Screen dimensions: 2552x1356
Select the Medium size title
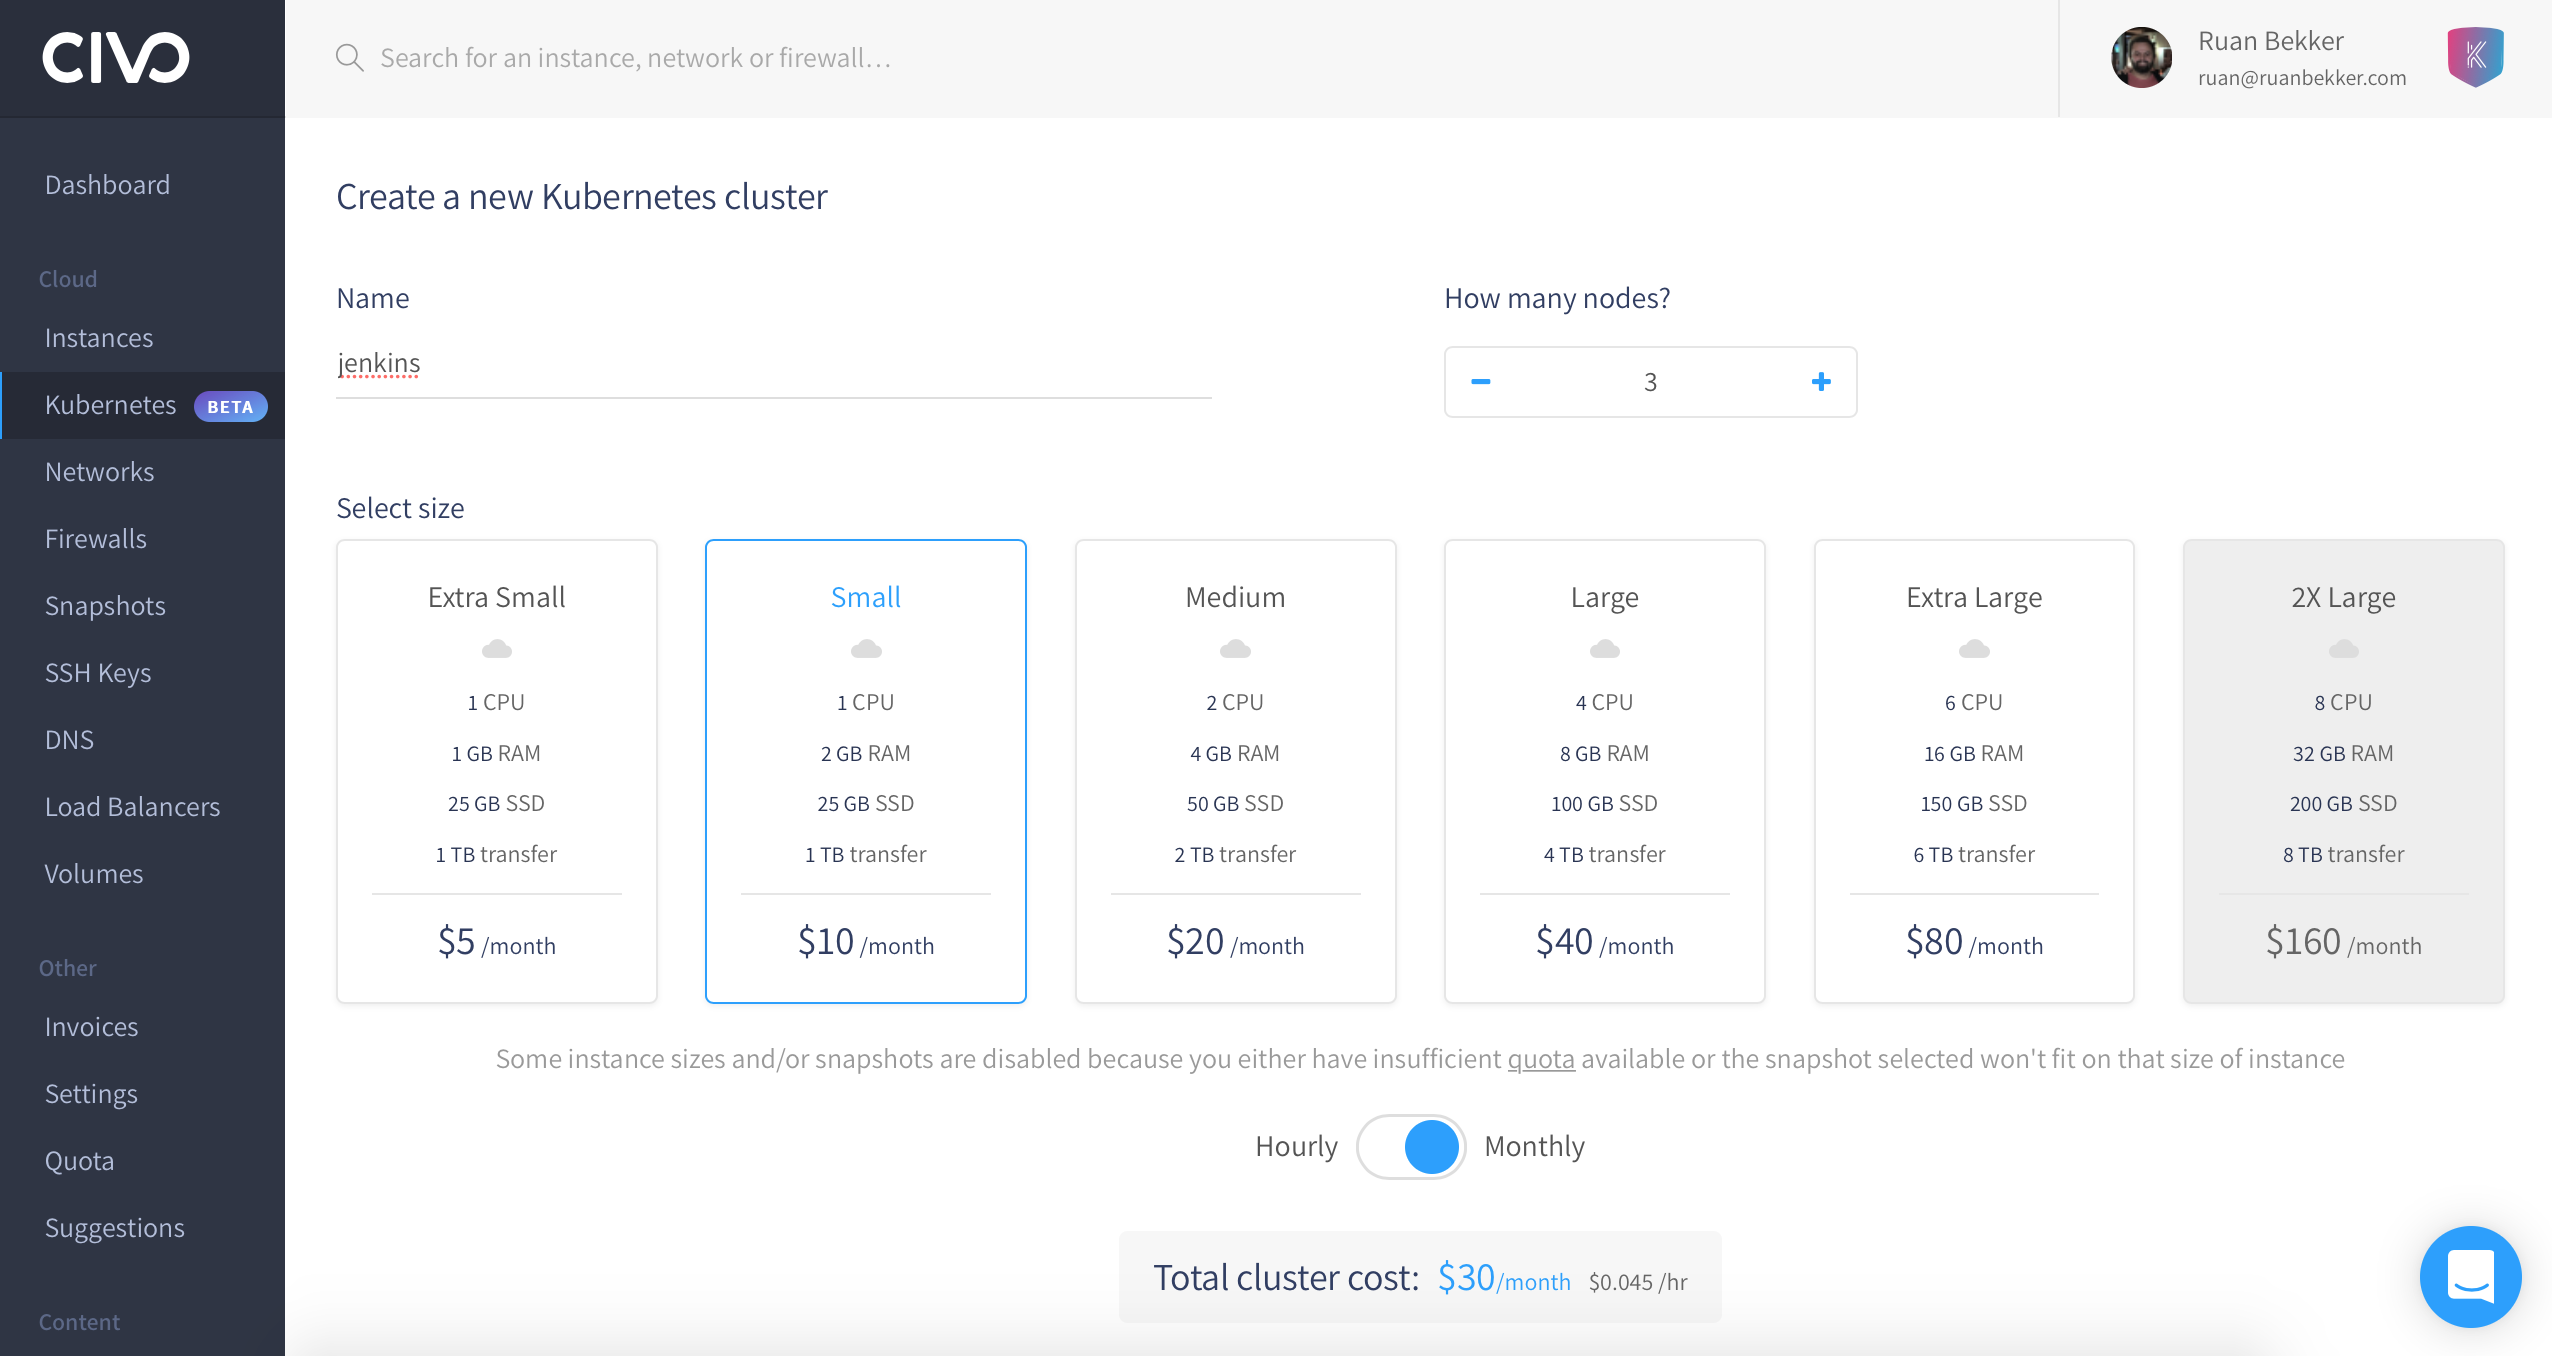tap(1235, 597)
